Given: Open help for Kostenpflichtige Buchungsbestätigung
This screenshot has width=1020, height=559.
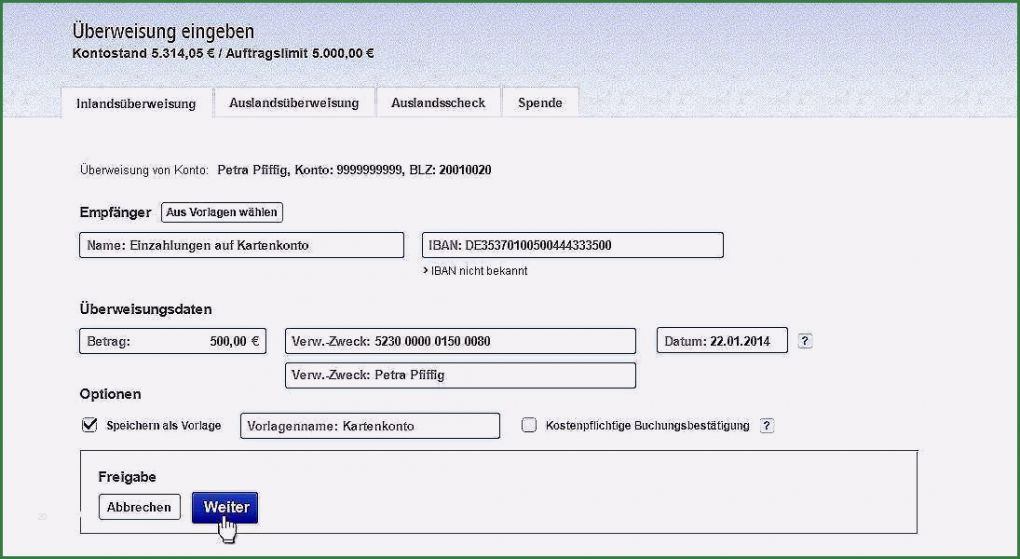Looking at the screenshot, I should tap(766, 426).
